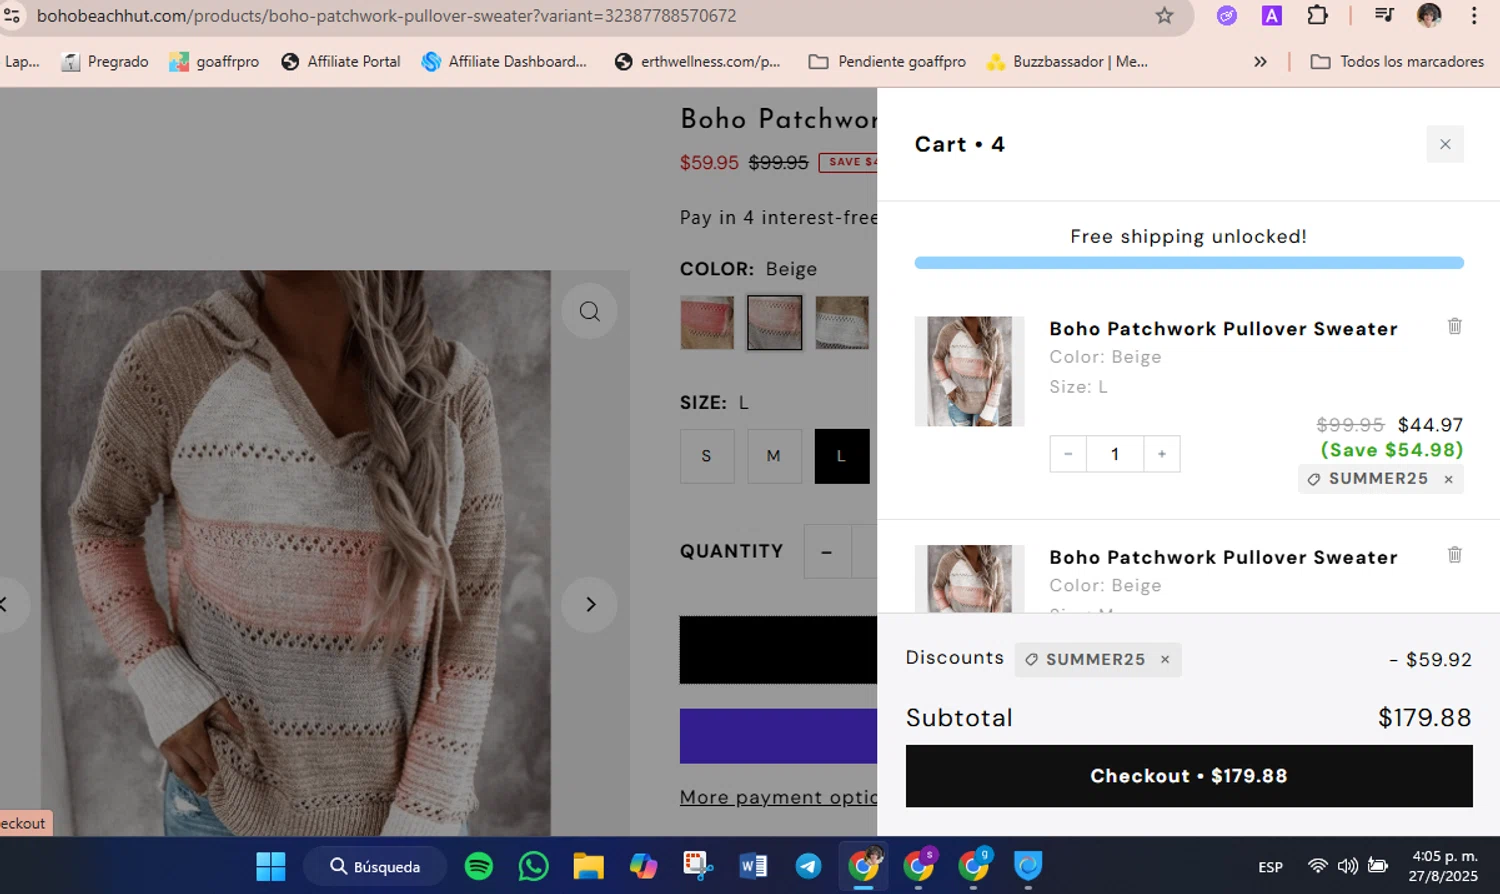Open the blue shield app in taskbar

coord(1028,866)
